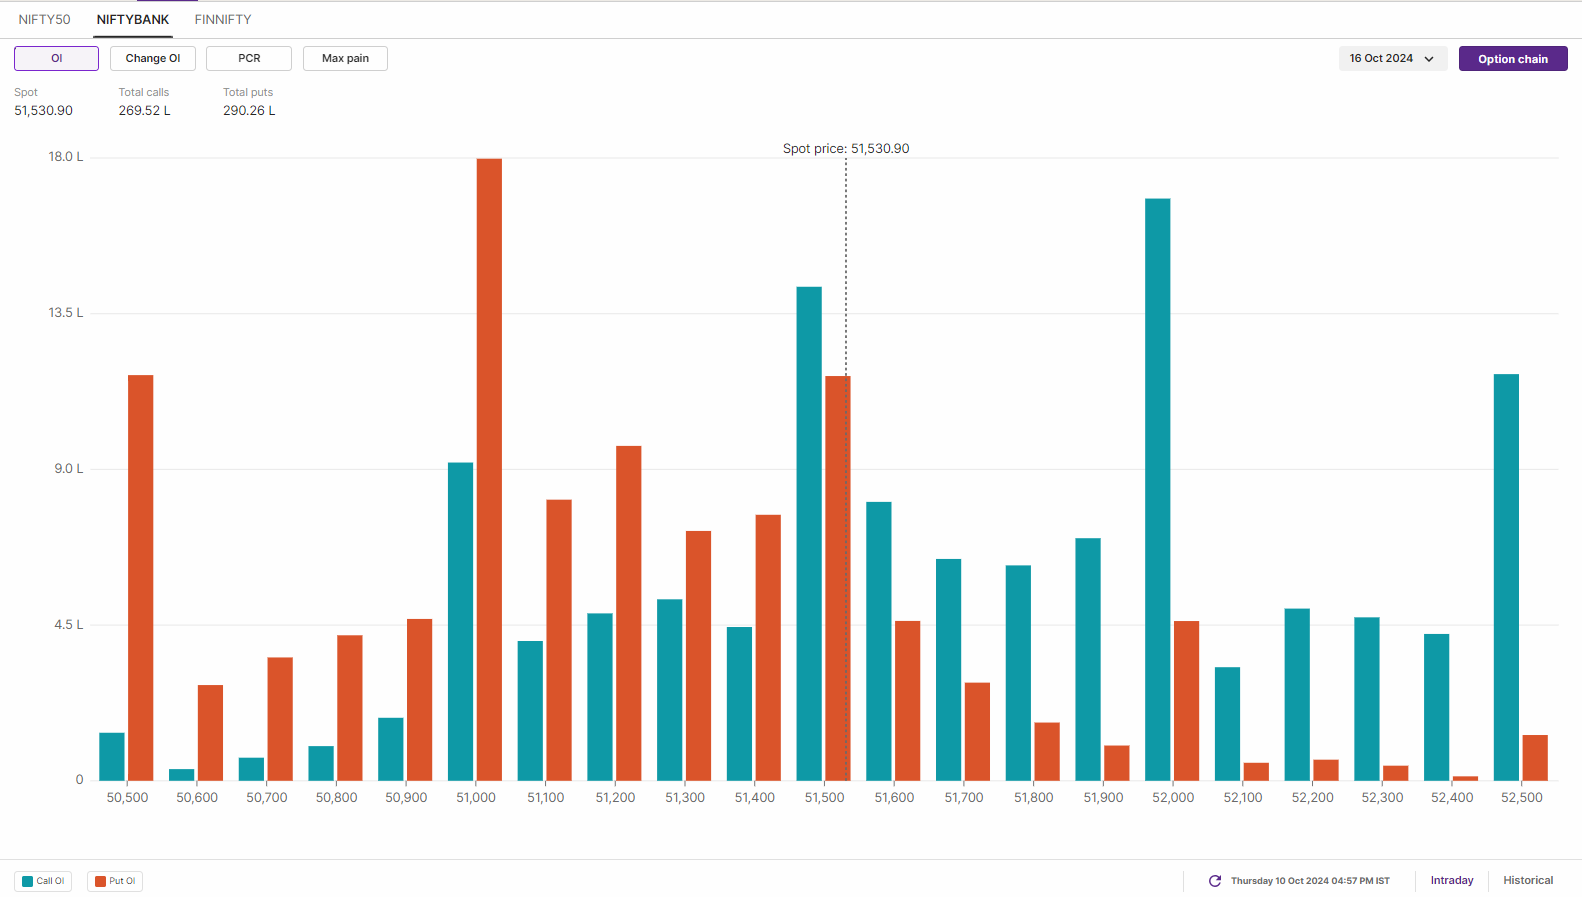Click the 50,500 strike label

pos(127,798)
